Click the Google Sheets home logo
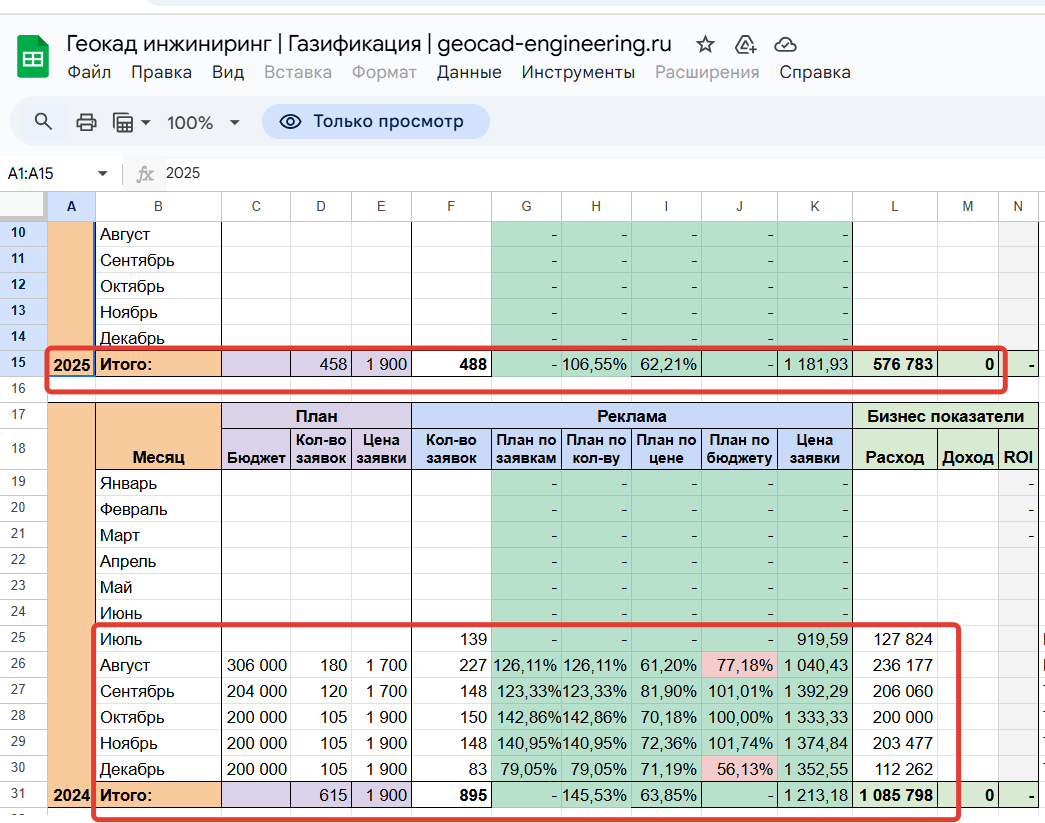This screenshot has width=1045, height=823. [33, 57]
